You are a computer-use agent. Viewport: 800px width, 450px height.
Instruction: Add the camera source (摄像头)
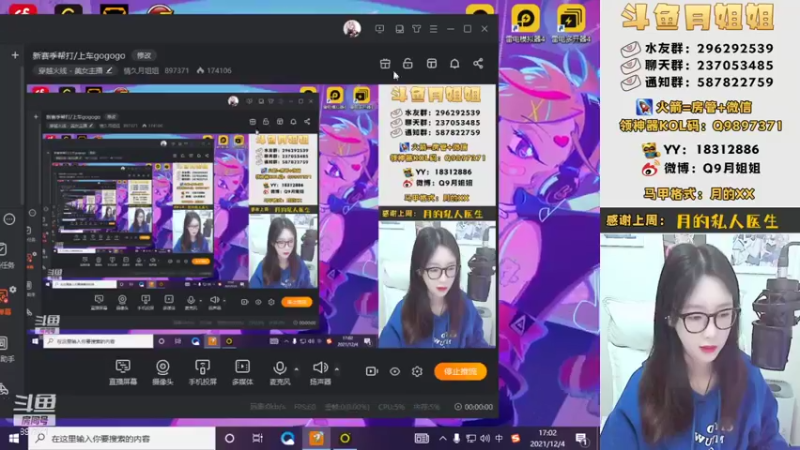tap(163, 366)
